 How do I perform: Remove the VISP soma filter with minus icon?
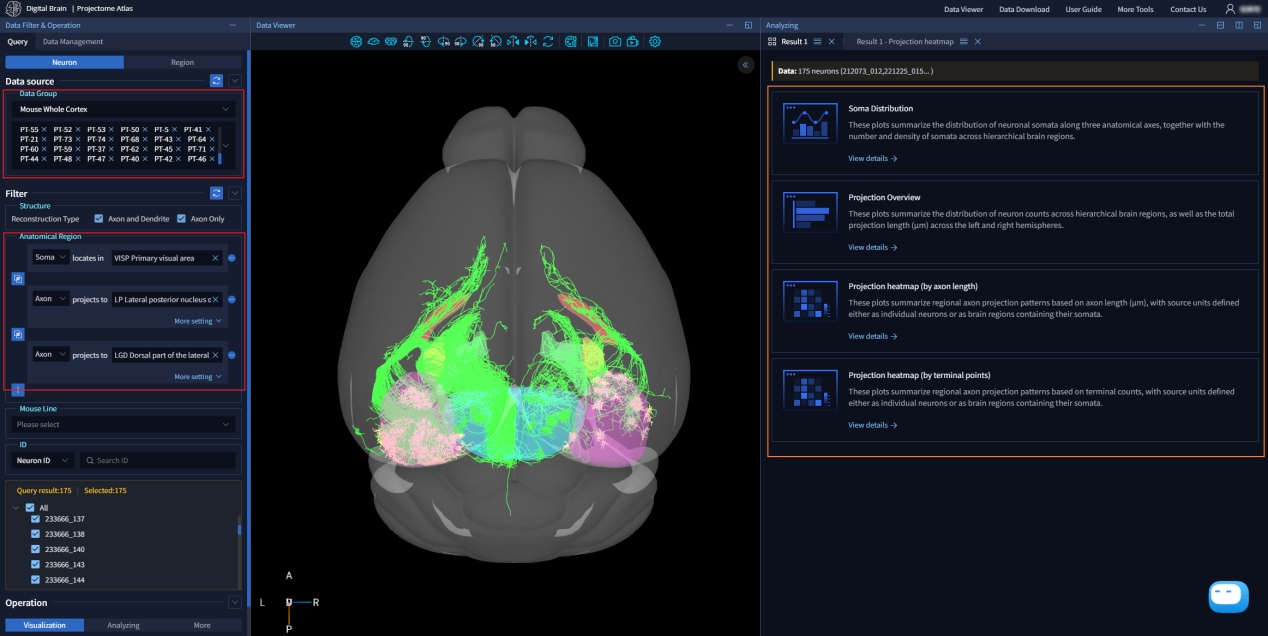232,258
